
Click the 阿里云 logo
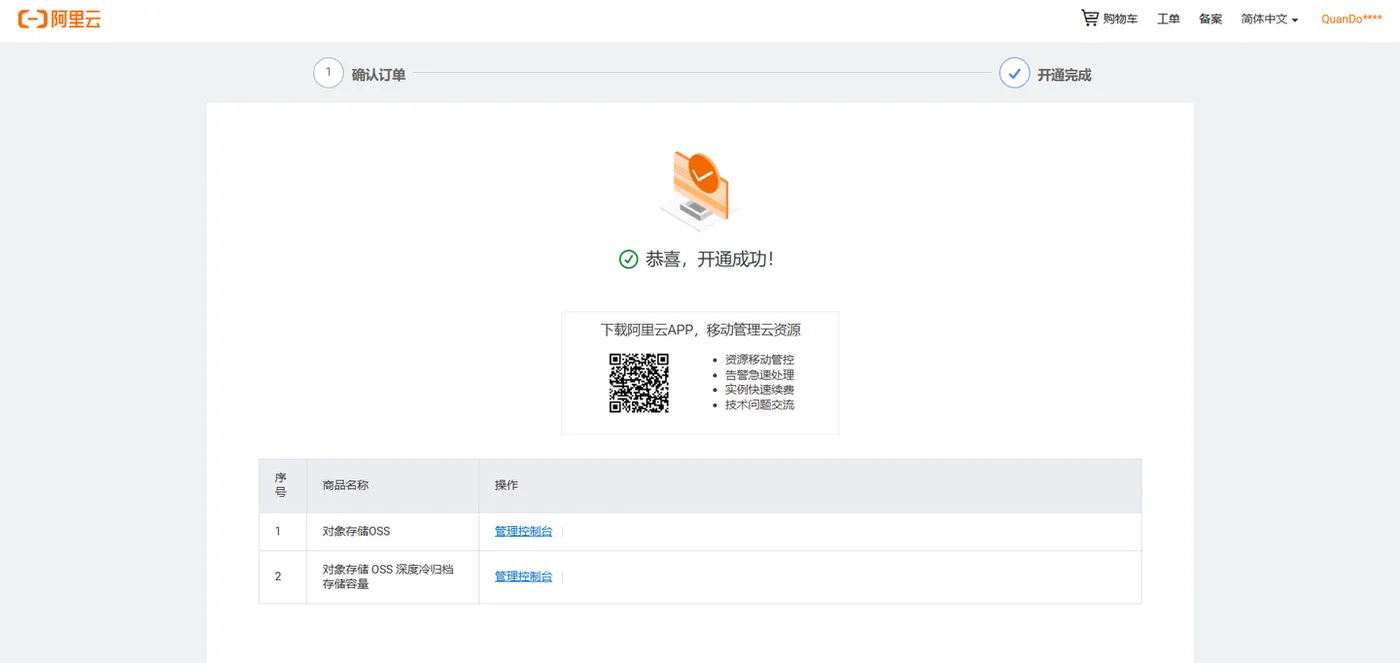pos(59,19)
